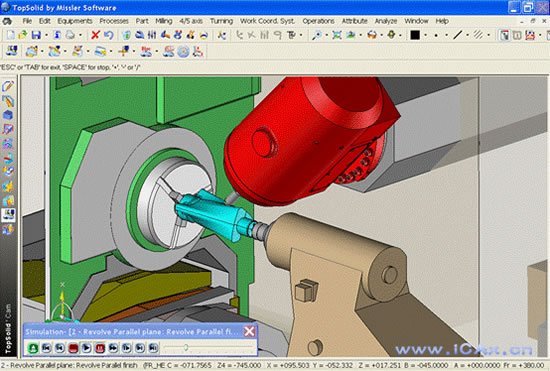Click the orange rendering sphere icon
Image resolution: width=550 pixels, height=371 pixels.
tap(372, 35)
